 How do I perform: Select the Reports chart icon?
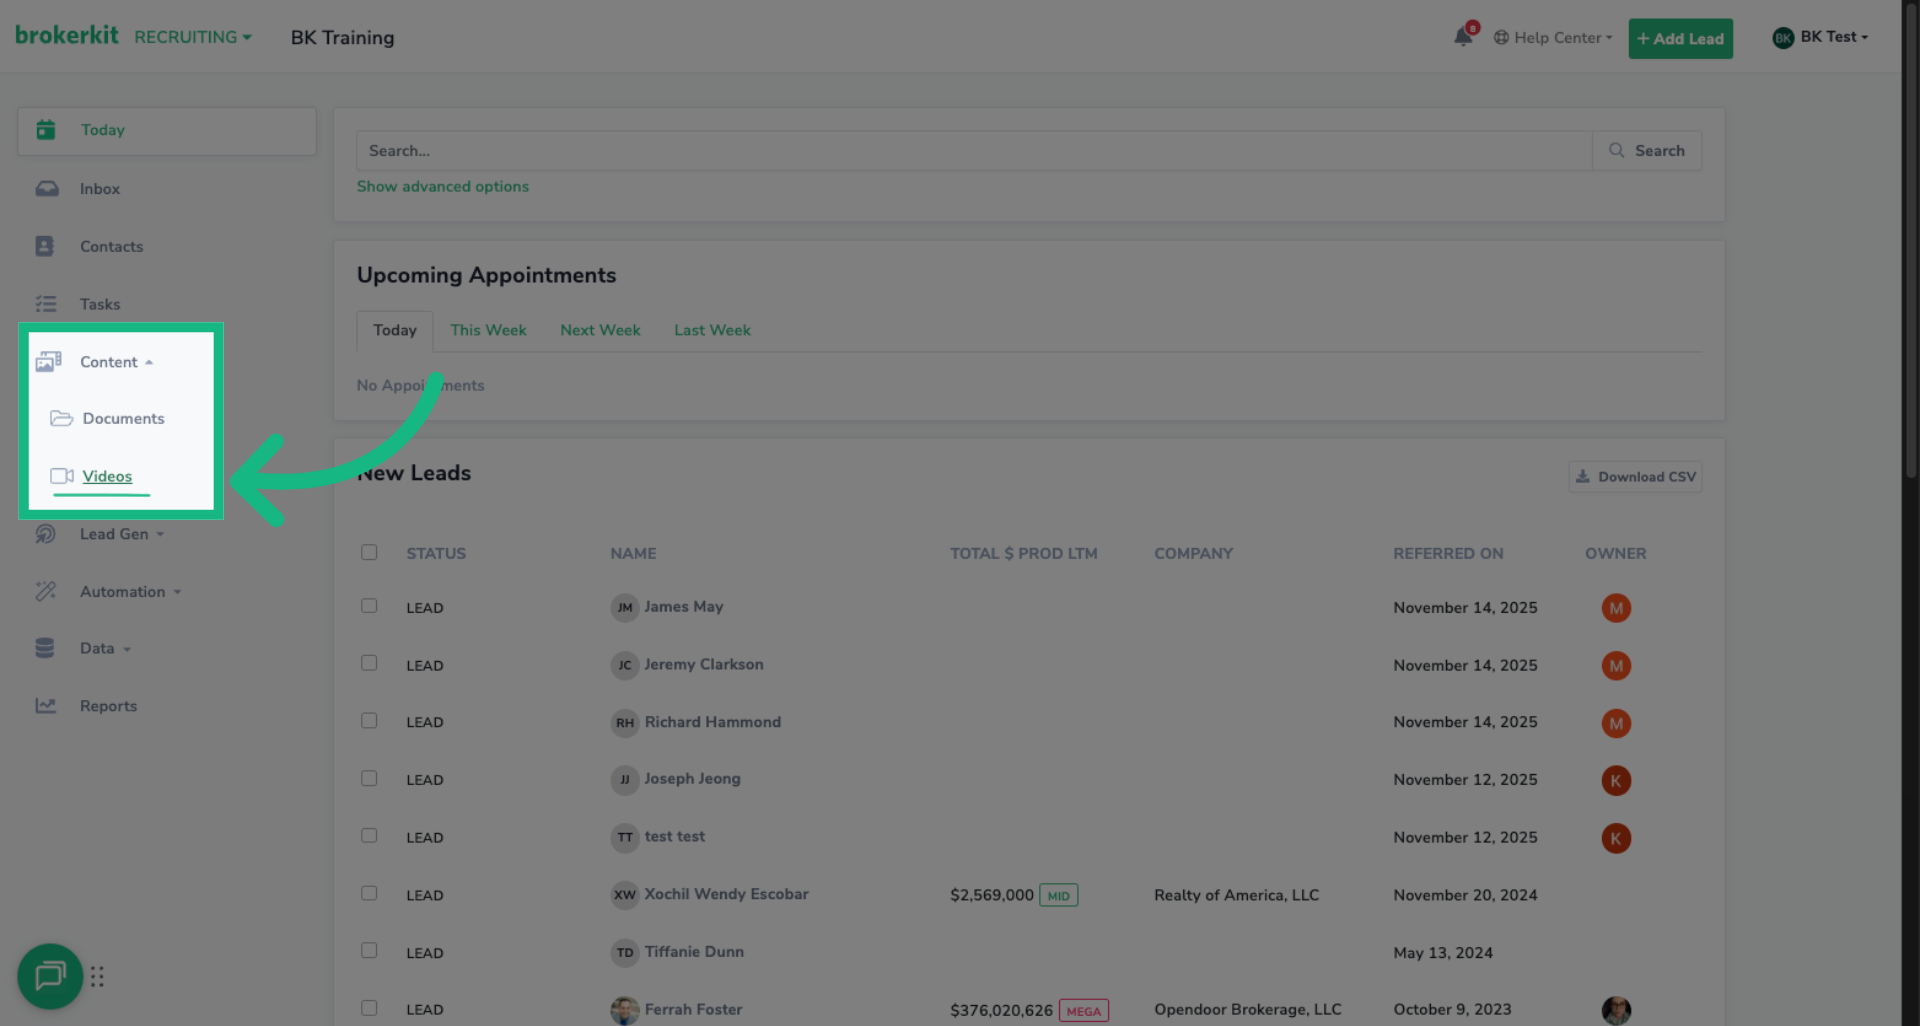[45, 705]
